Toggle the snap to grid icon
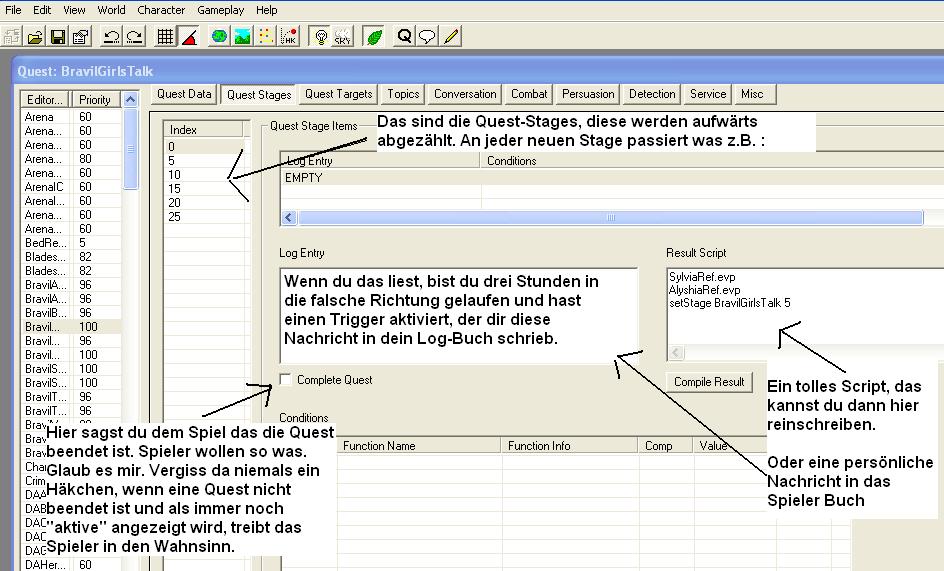 click(x=165, y=37)
